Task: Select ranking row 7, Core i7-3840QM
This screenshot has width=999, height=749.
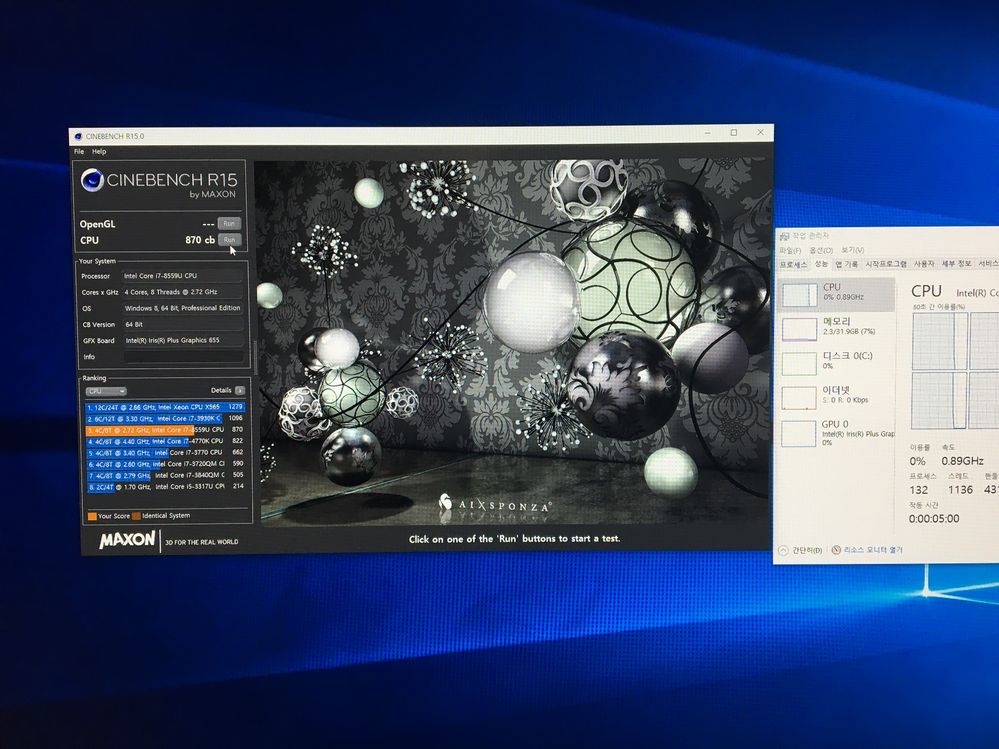Action: click(166, 475)
